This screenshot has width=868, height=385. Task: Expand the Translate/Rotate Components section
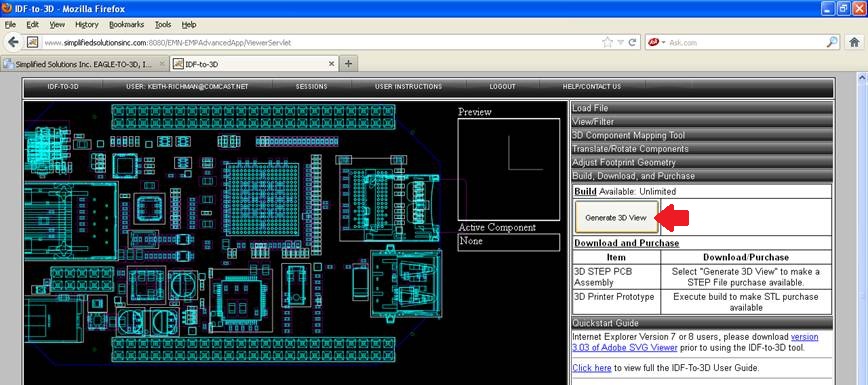[701, 148]
